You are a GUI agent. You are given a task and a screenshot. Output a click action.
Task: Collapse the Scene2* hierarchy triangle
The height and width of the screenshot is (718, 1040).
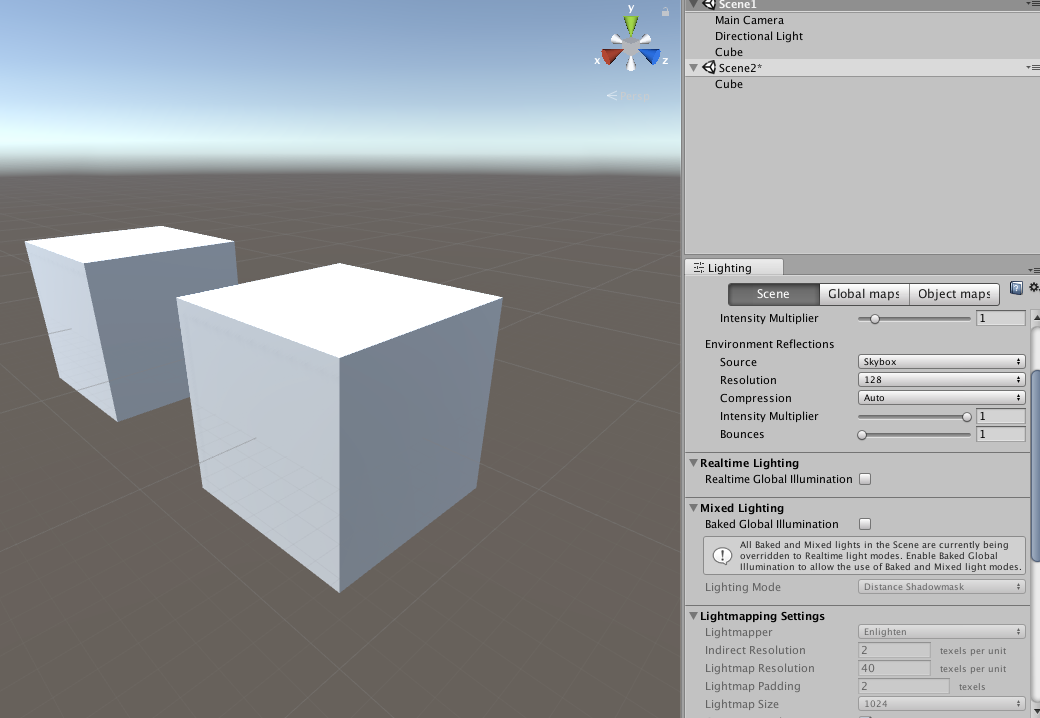[694, 68]
